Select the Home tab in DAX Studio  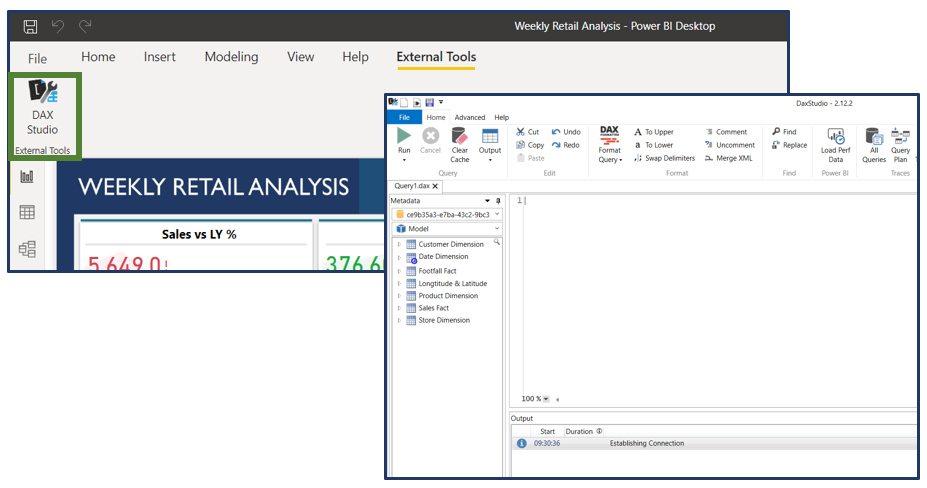(x=436, y=117)
